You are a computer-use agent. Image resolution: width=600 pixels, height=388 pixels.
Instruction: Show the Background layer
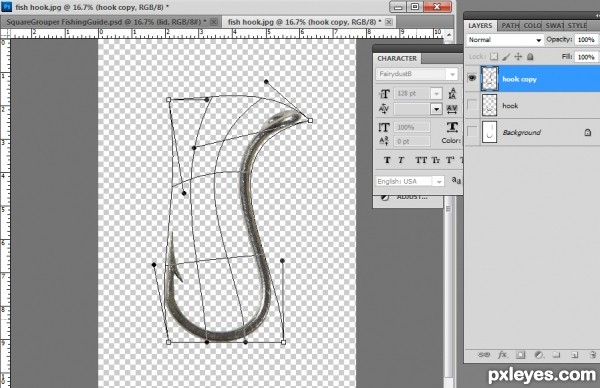point(472,132)
